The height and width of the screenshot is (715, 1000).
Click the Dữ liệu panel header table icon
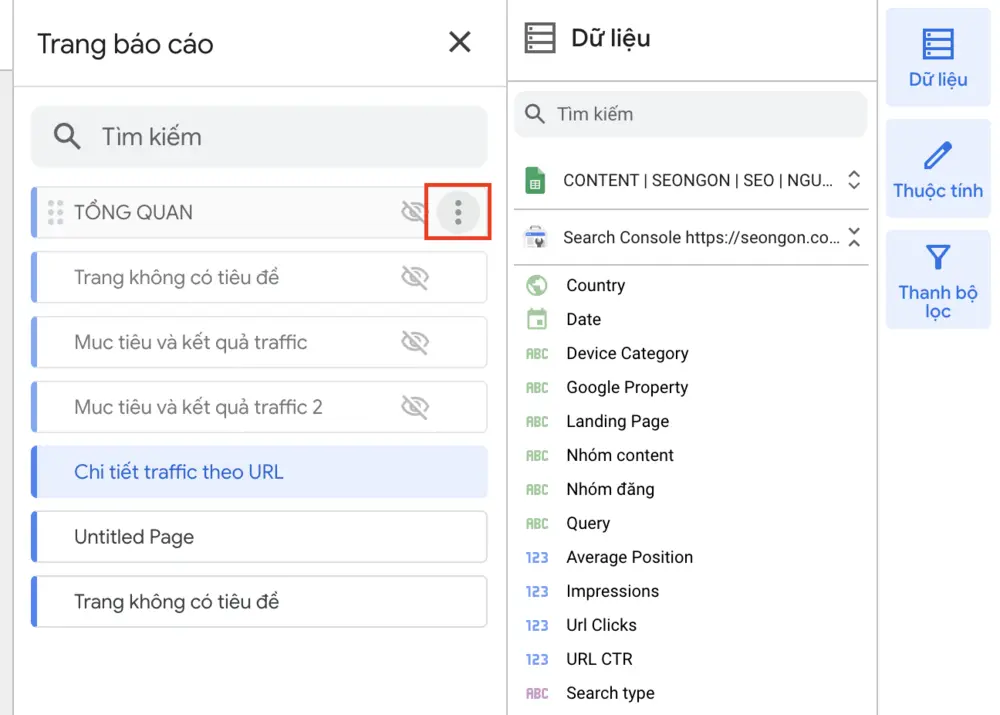(540, 38)
